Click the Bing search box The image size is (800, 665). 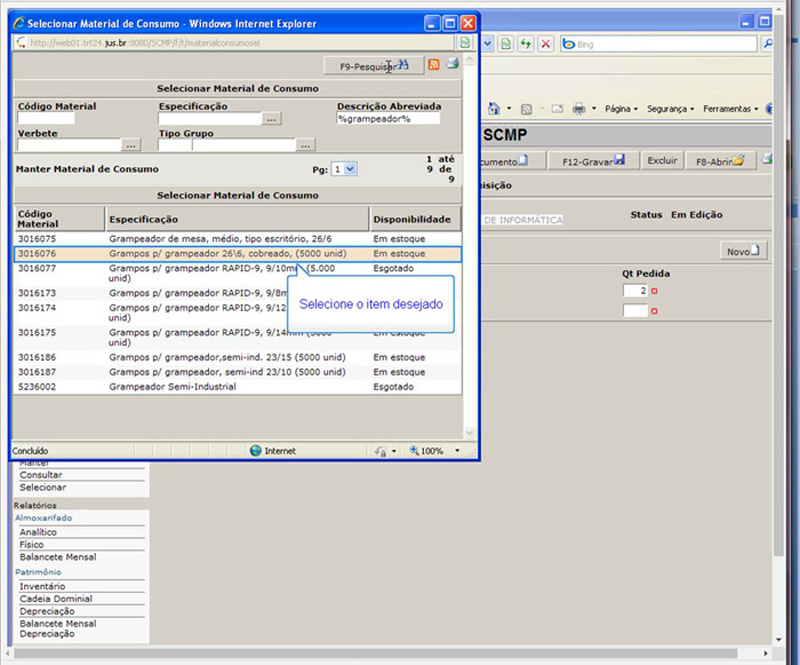pyautogui.click(x=659, y=44)
